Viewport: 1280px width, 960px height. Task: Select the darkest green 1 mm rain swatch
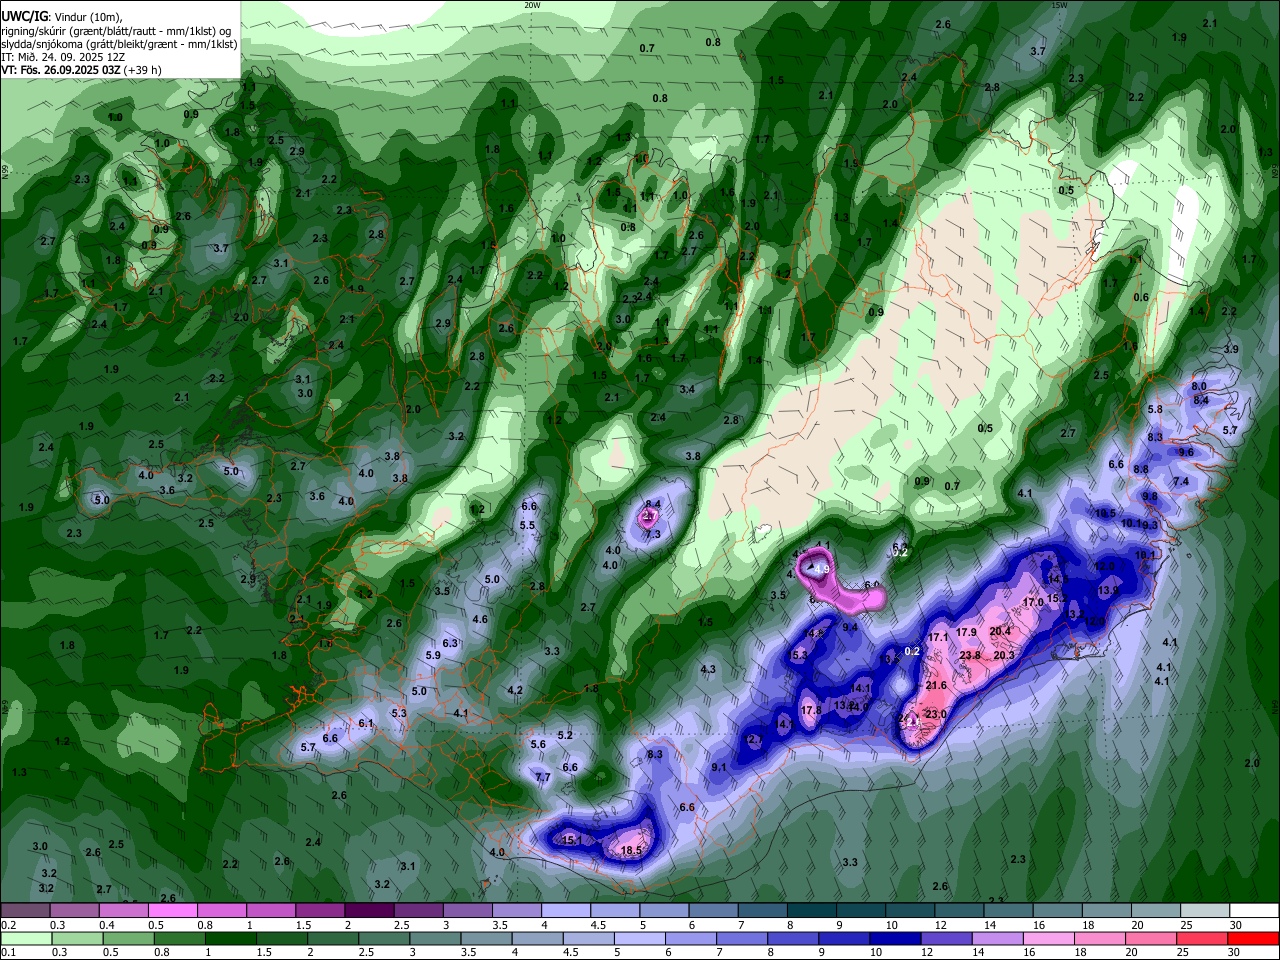[x=230, y=938]
